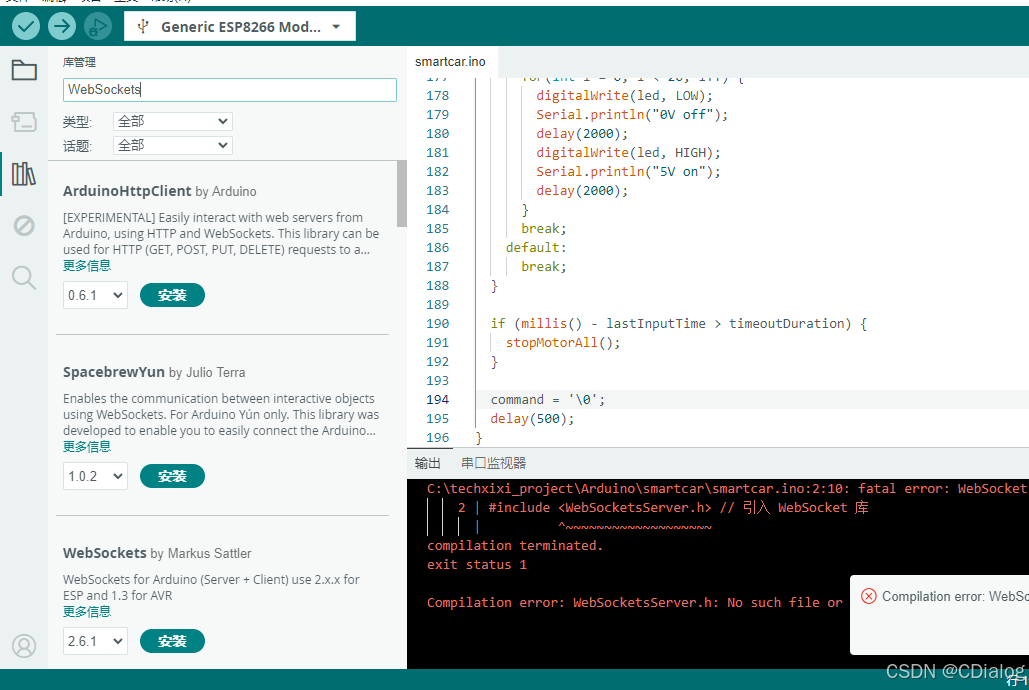The image size is (1029, 690).
Task: Open the 话题 filter dropdown
Action: pyautogui.click(x=173, y=145)
